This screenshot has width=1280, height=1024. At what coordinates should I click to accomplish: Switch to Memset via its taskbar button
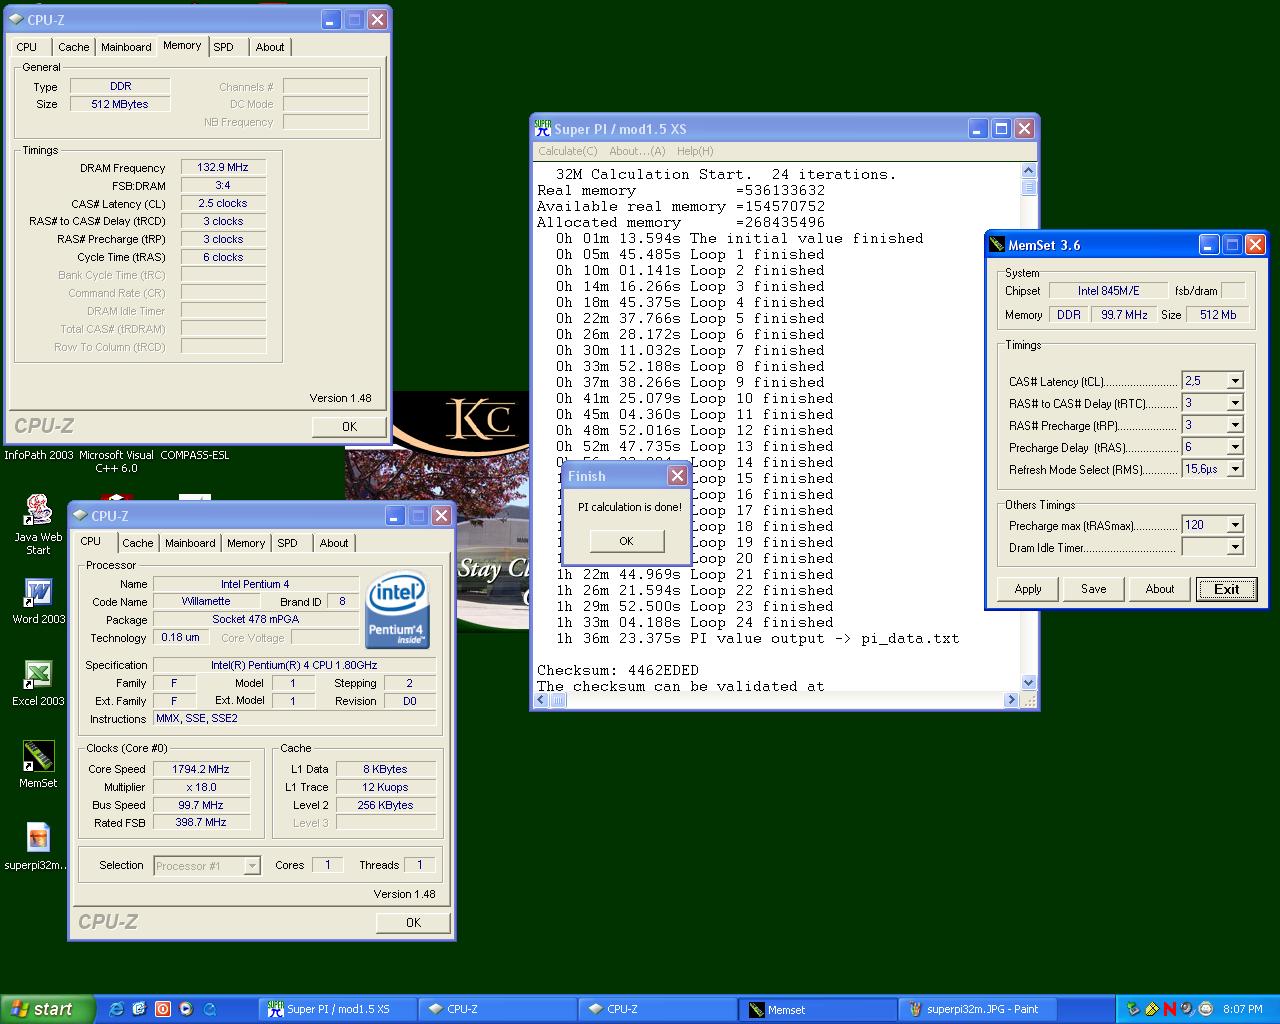tap(819, 1009)
